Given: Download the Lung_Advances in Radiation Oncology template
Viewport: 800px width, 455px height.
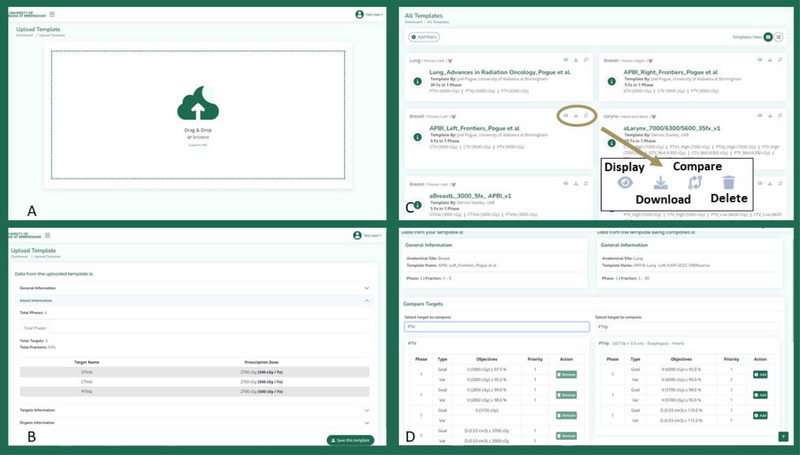Looking at the screenshot, I should point(576,60).
